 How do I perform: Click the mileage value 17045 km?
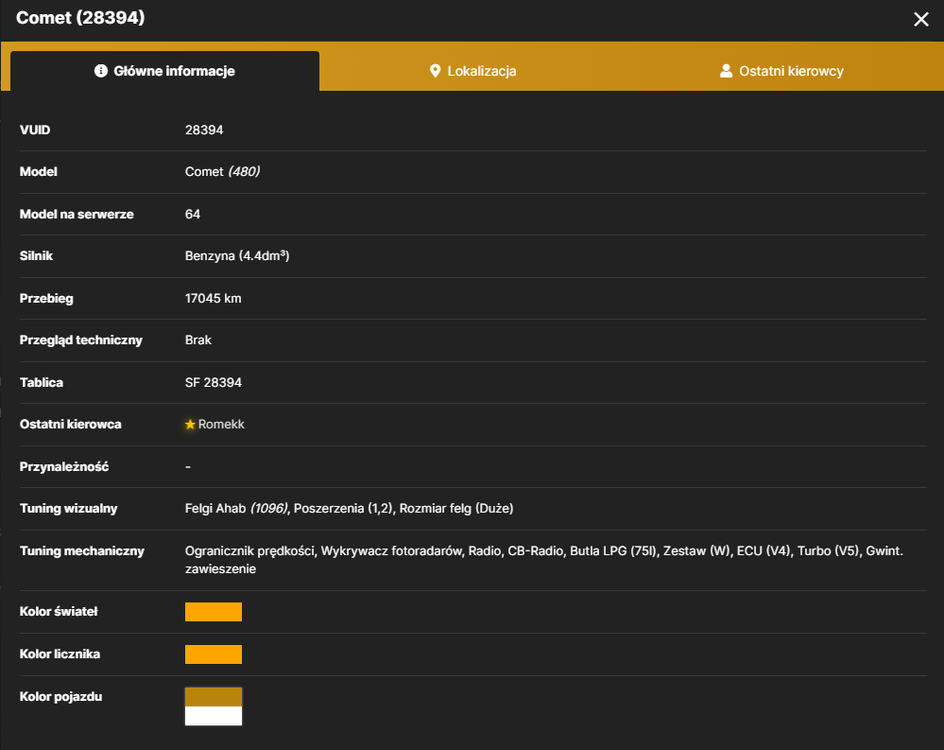click(213, 299)
